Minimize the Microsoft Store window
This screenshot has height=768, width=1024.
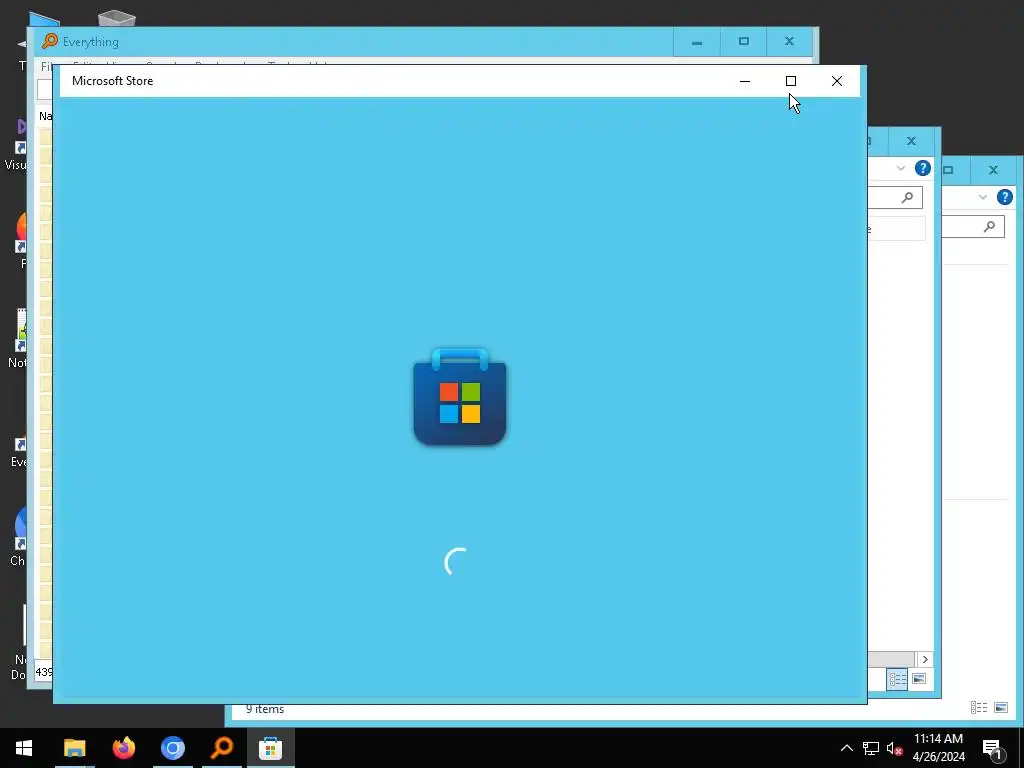(x=744, y=81)
